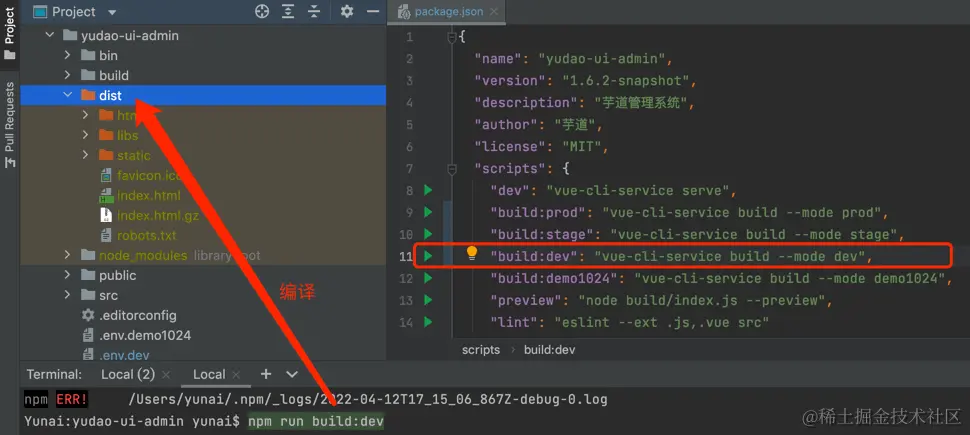Click line number 11 in gutter
This screenshot has width=970, height=435.
click(405, 256)
